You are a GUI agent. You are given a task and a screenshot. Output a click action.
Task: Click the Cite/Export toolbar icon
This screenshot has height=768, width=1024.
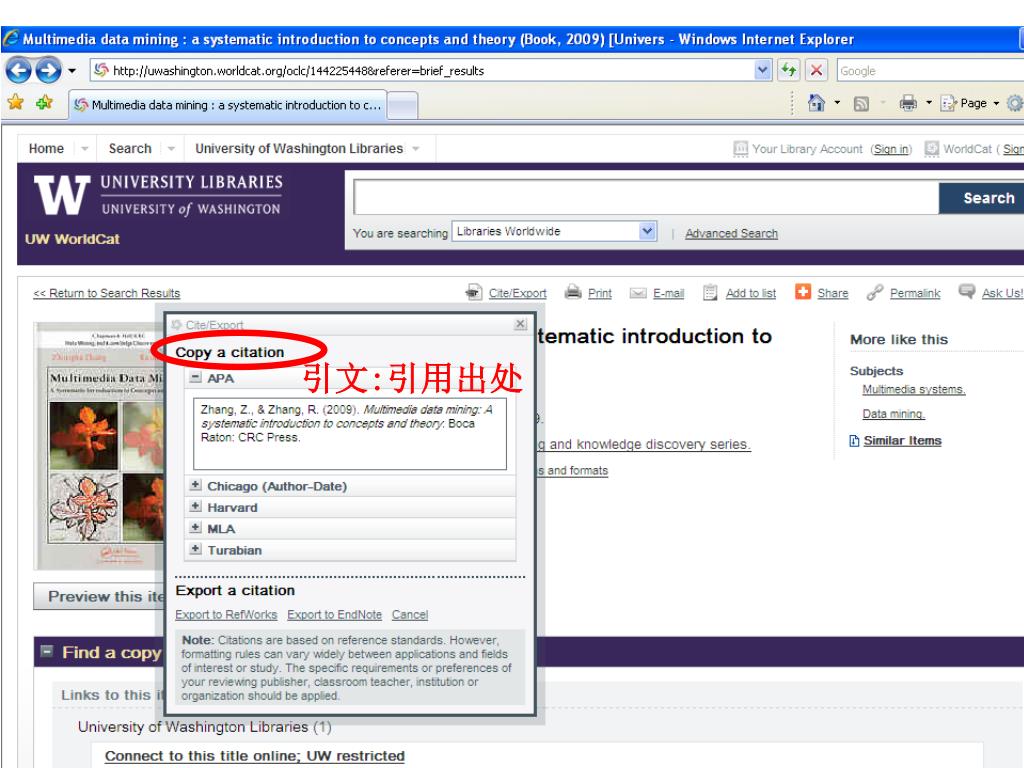(473, 292)
